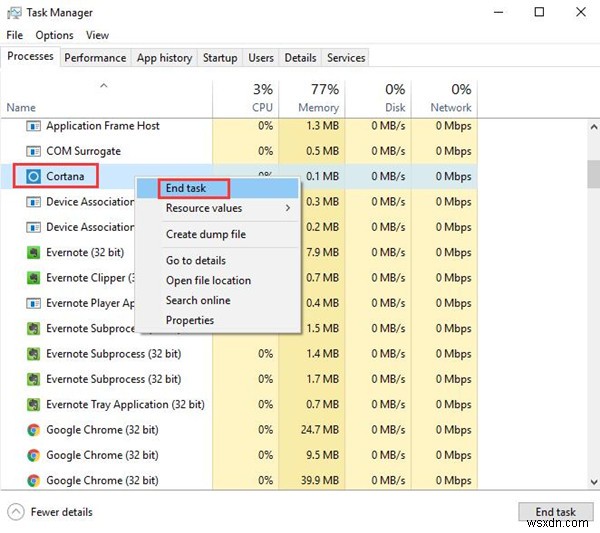Screen dimensions: 600x533
Task: Sort by the CPU column header
Action: click(246, 97)
